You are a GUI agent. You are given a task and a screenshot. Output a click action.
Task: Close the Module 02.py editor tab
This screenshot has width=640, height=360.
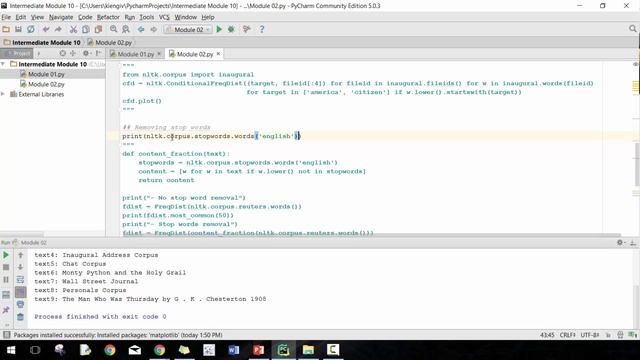click(218, 53)
